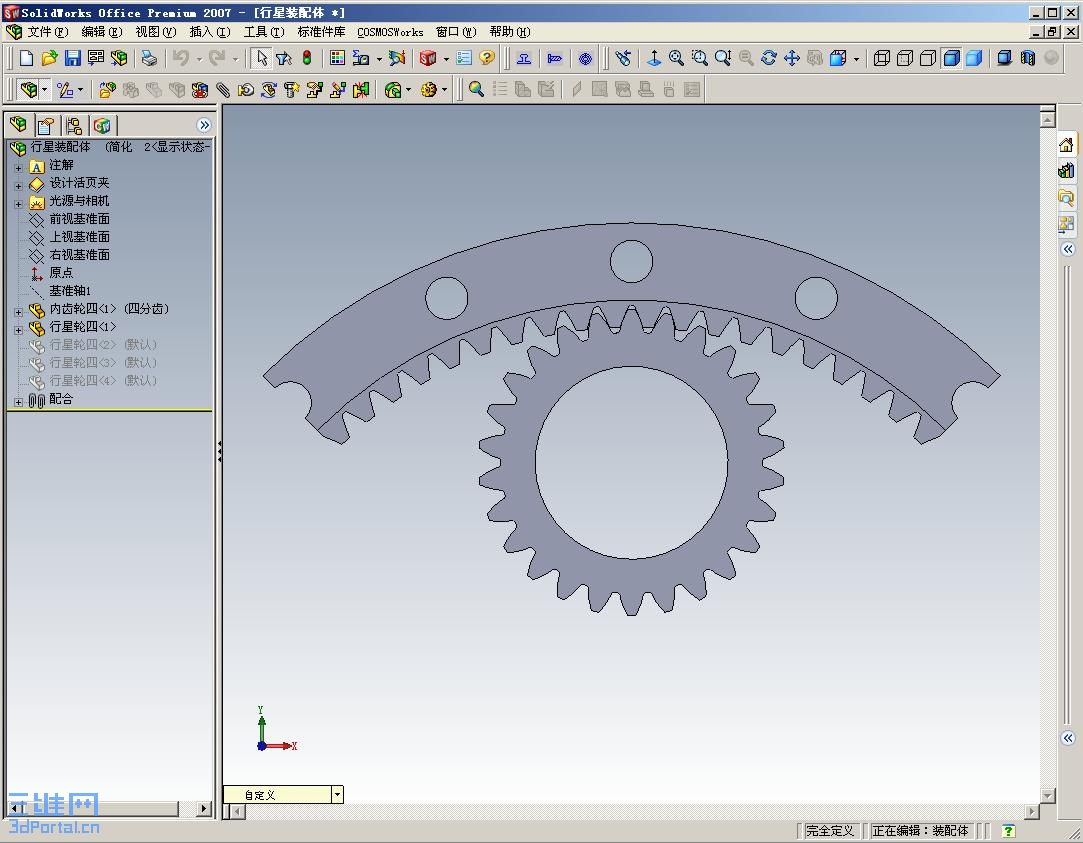Save the assembly with the floppy disk icon
The height and width of the screenshot is (843, 1083).
pyautogui.click(x=73, y=58)
